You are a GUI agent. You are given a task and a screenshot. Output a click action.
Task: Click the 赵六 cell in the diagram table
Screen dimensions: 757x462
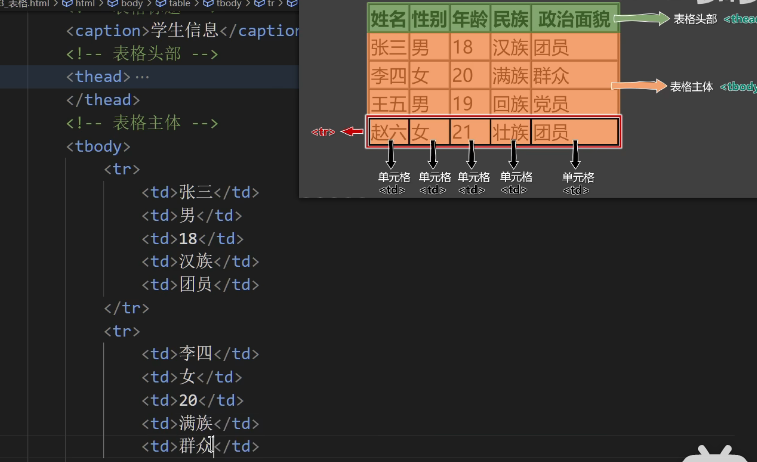(x=389, y=132)
